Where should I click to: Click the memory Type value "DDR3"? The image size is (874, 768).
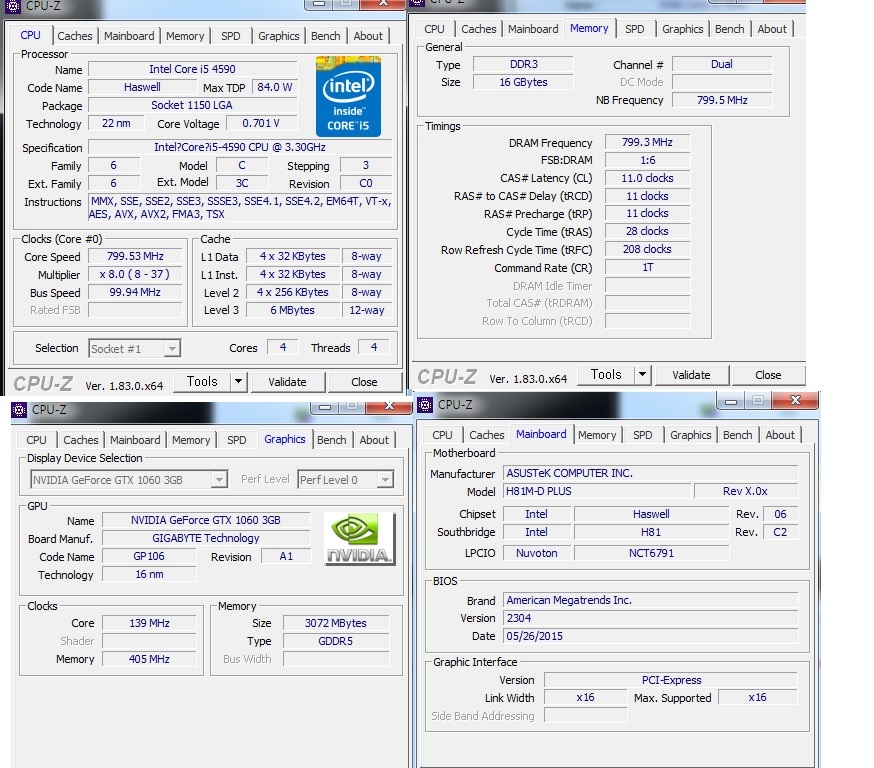pyautogui.click(x=523, y=64)
